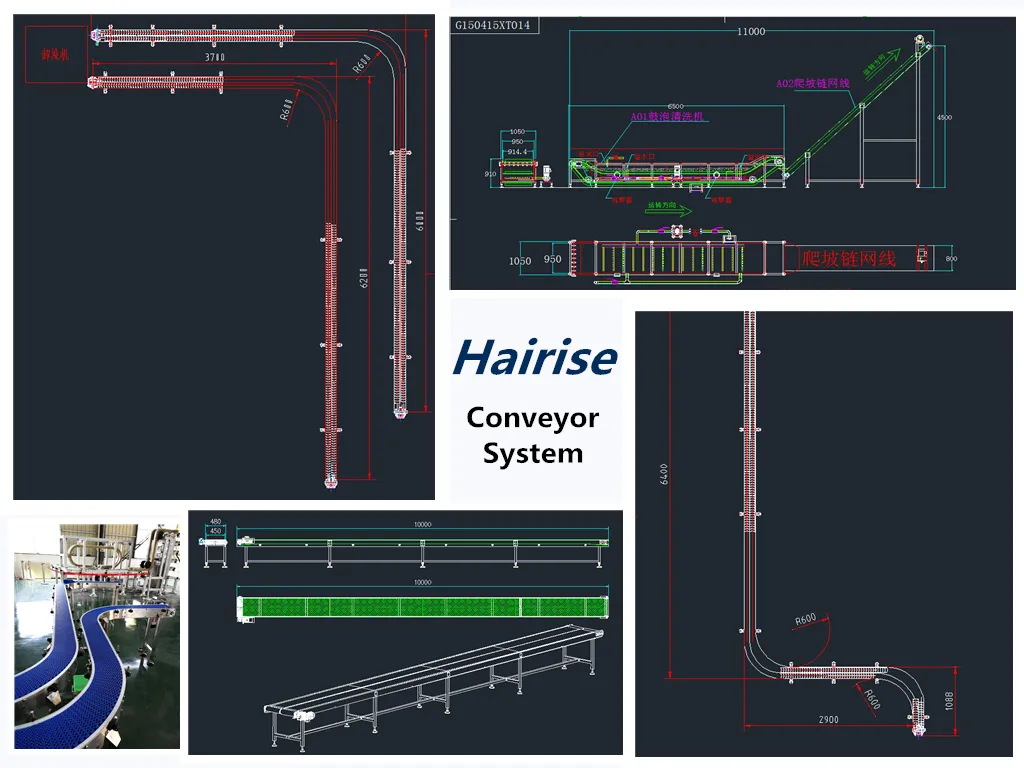This screenshot has width=1024, height=768.
Task: Click the 4500 height dimension
Action: tap(945, 117)
